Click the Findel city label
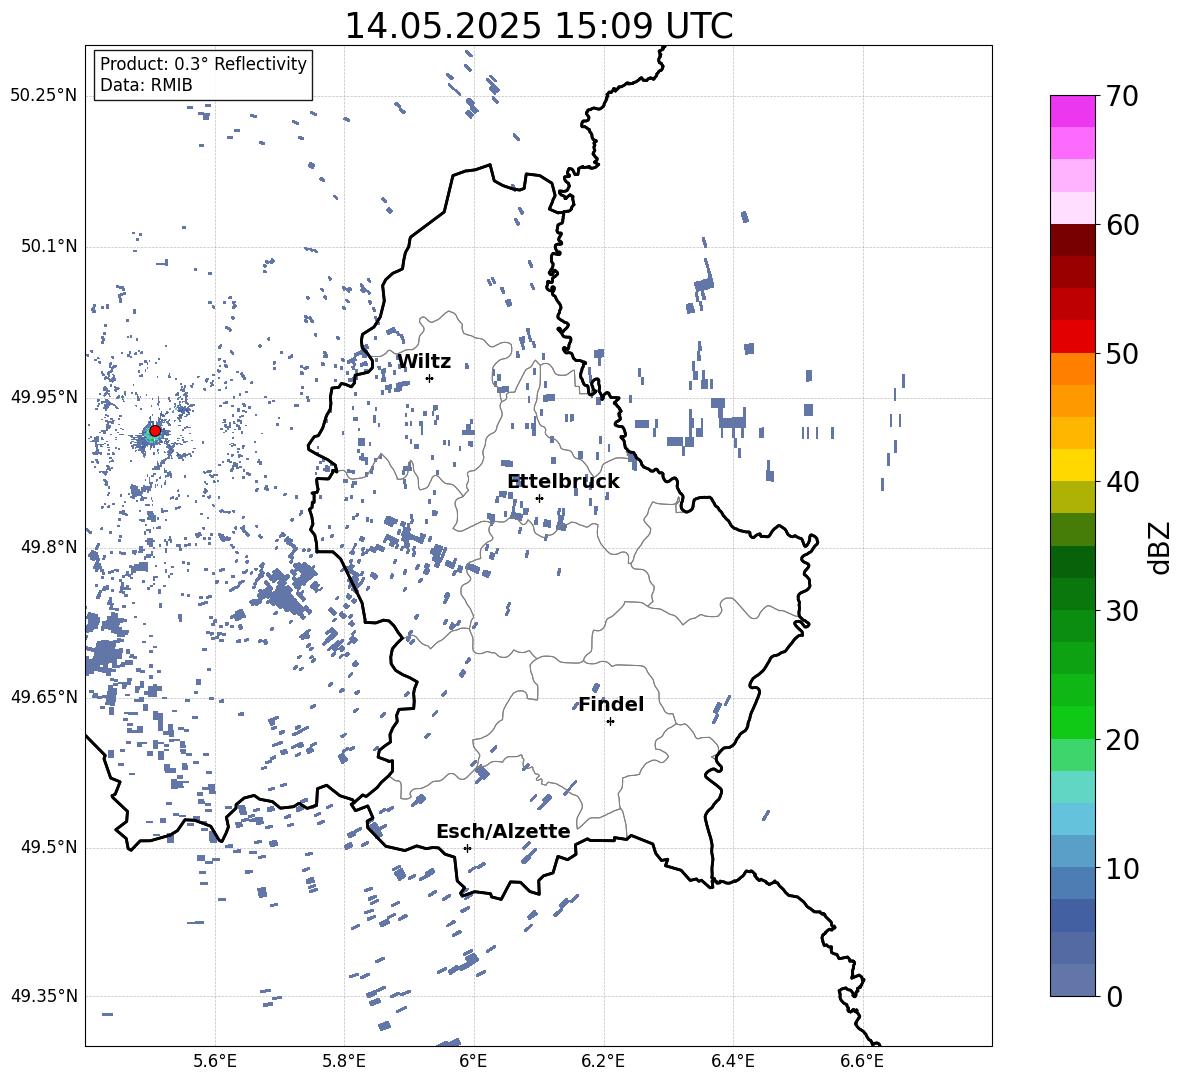This screenshot has width=1184, height=1081. pos(611,704)
